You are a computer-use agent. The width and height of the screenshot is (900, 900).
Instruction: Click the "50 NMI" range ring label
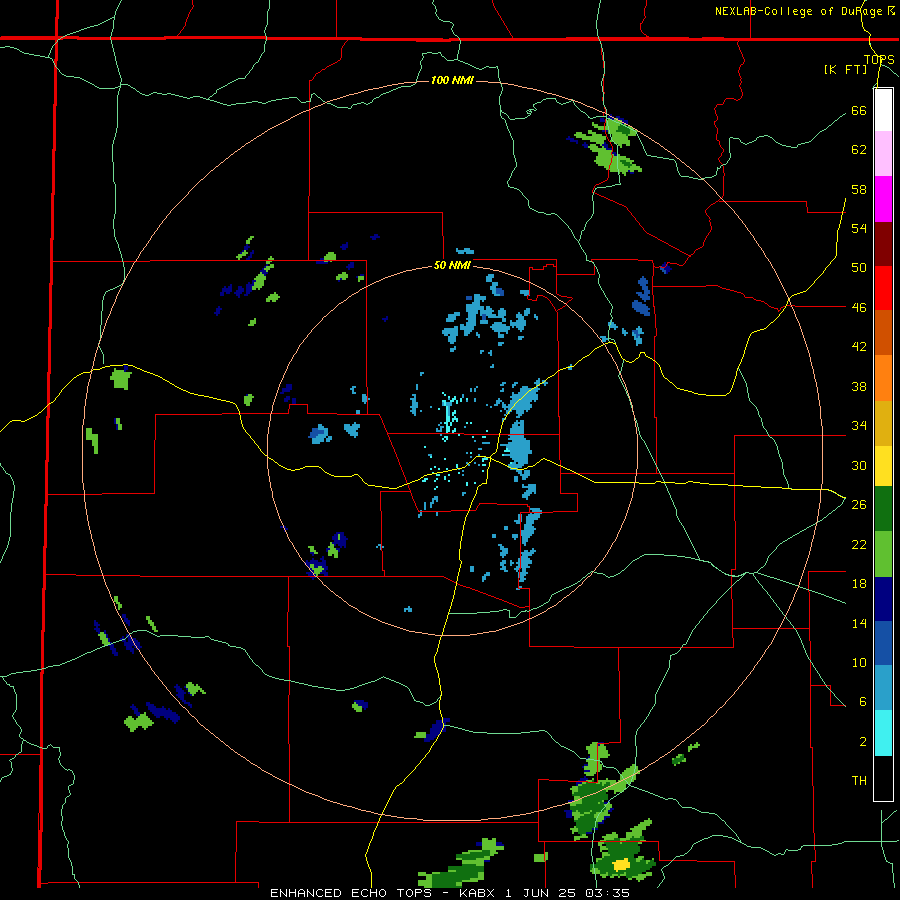(x=452, y=265)
